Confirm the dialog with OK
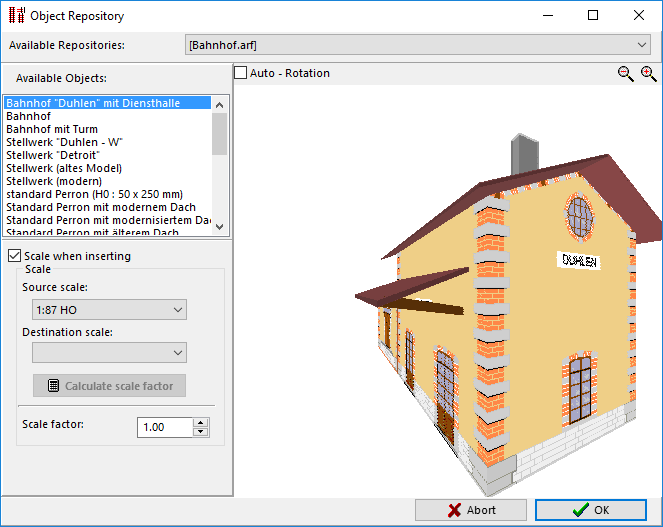This screenshot has width=663, height=527. tap(591, 510)
